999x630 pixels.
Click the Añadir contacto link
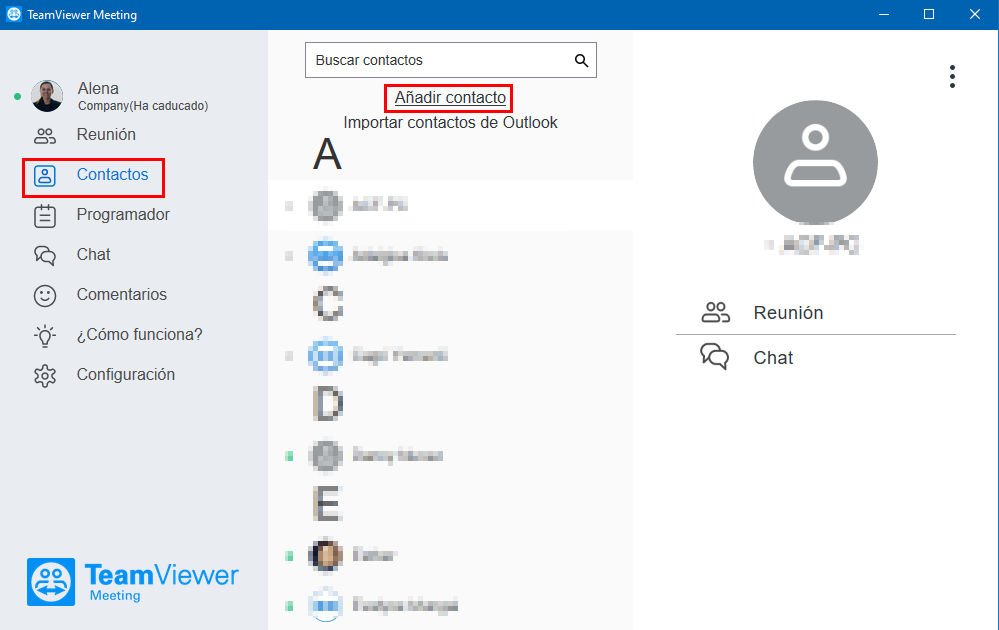[x=450, y=97]
